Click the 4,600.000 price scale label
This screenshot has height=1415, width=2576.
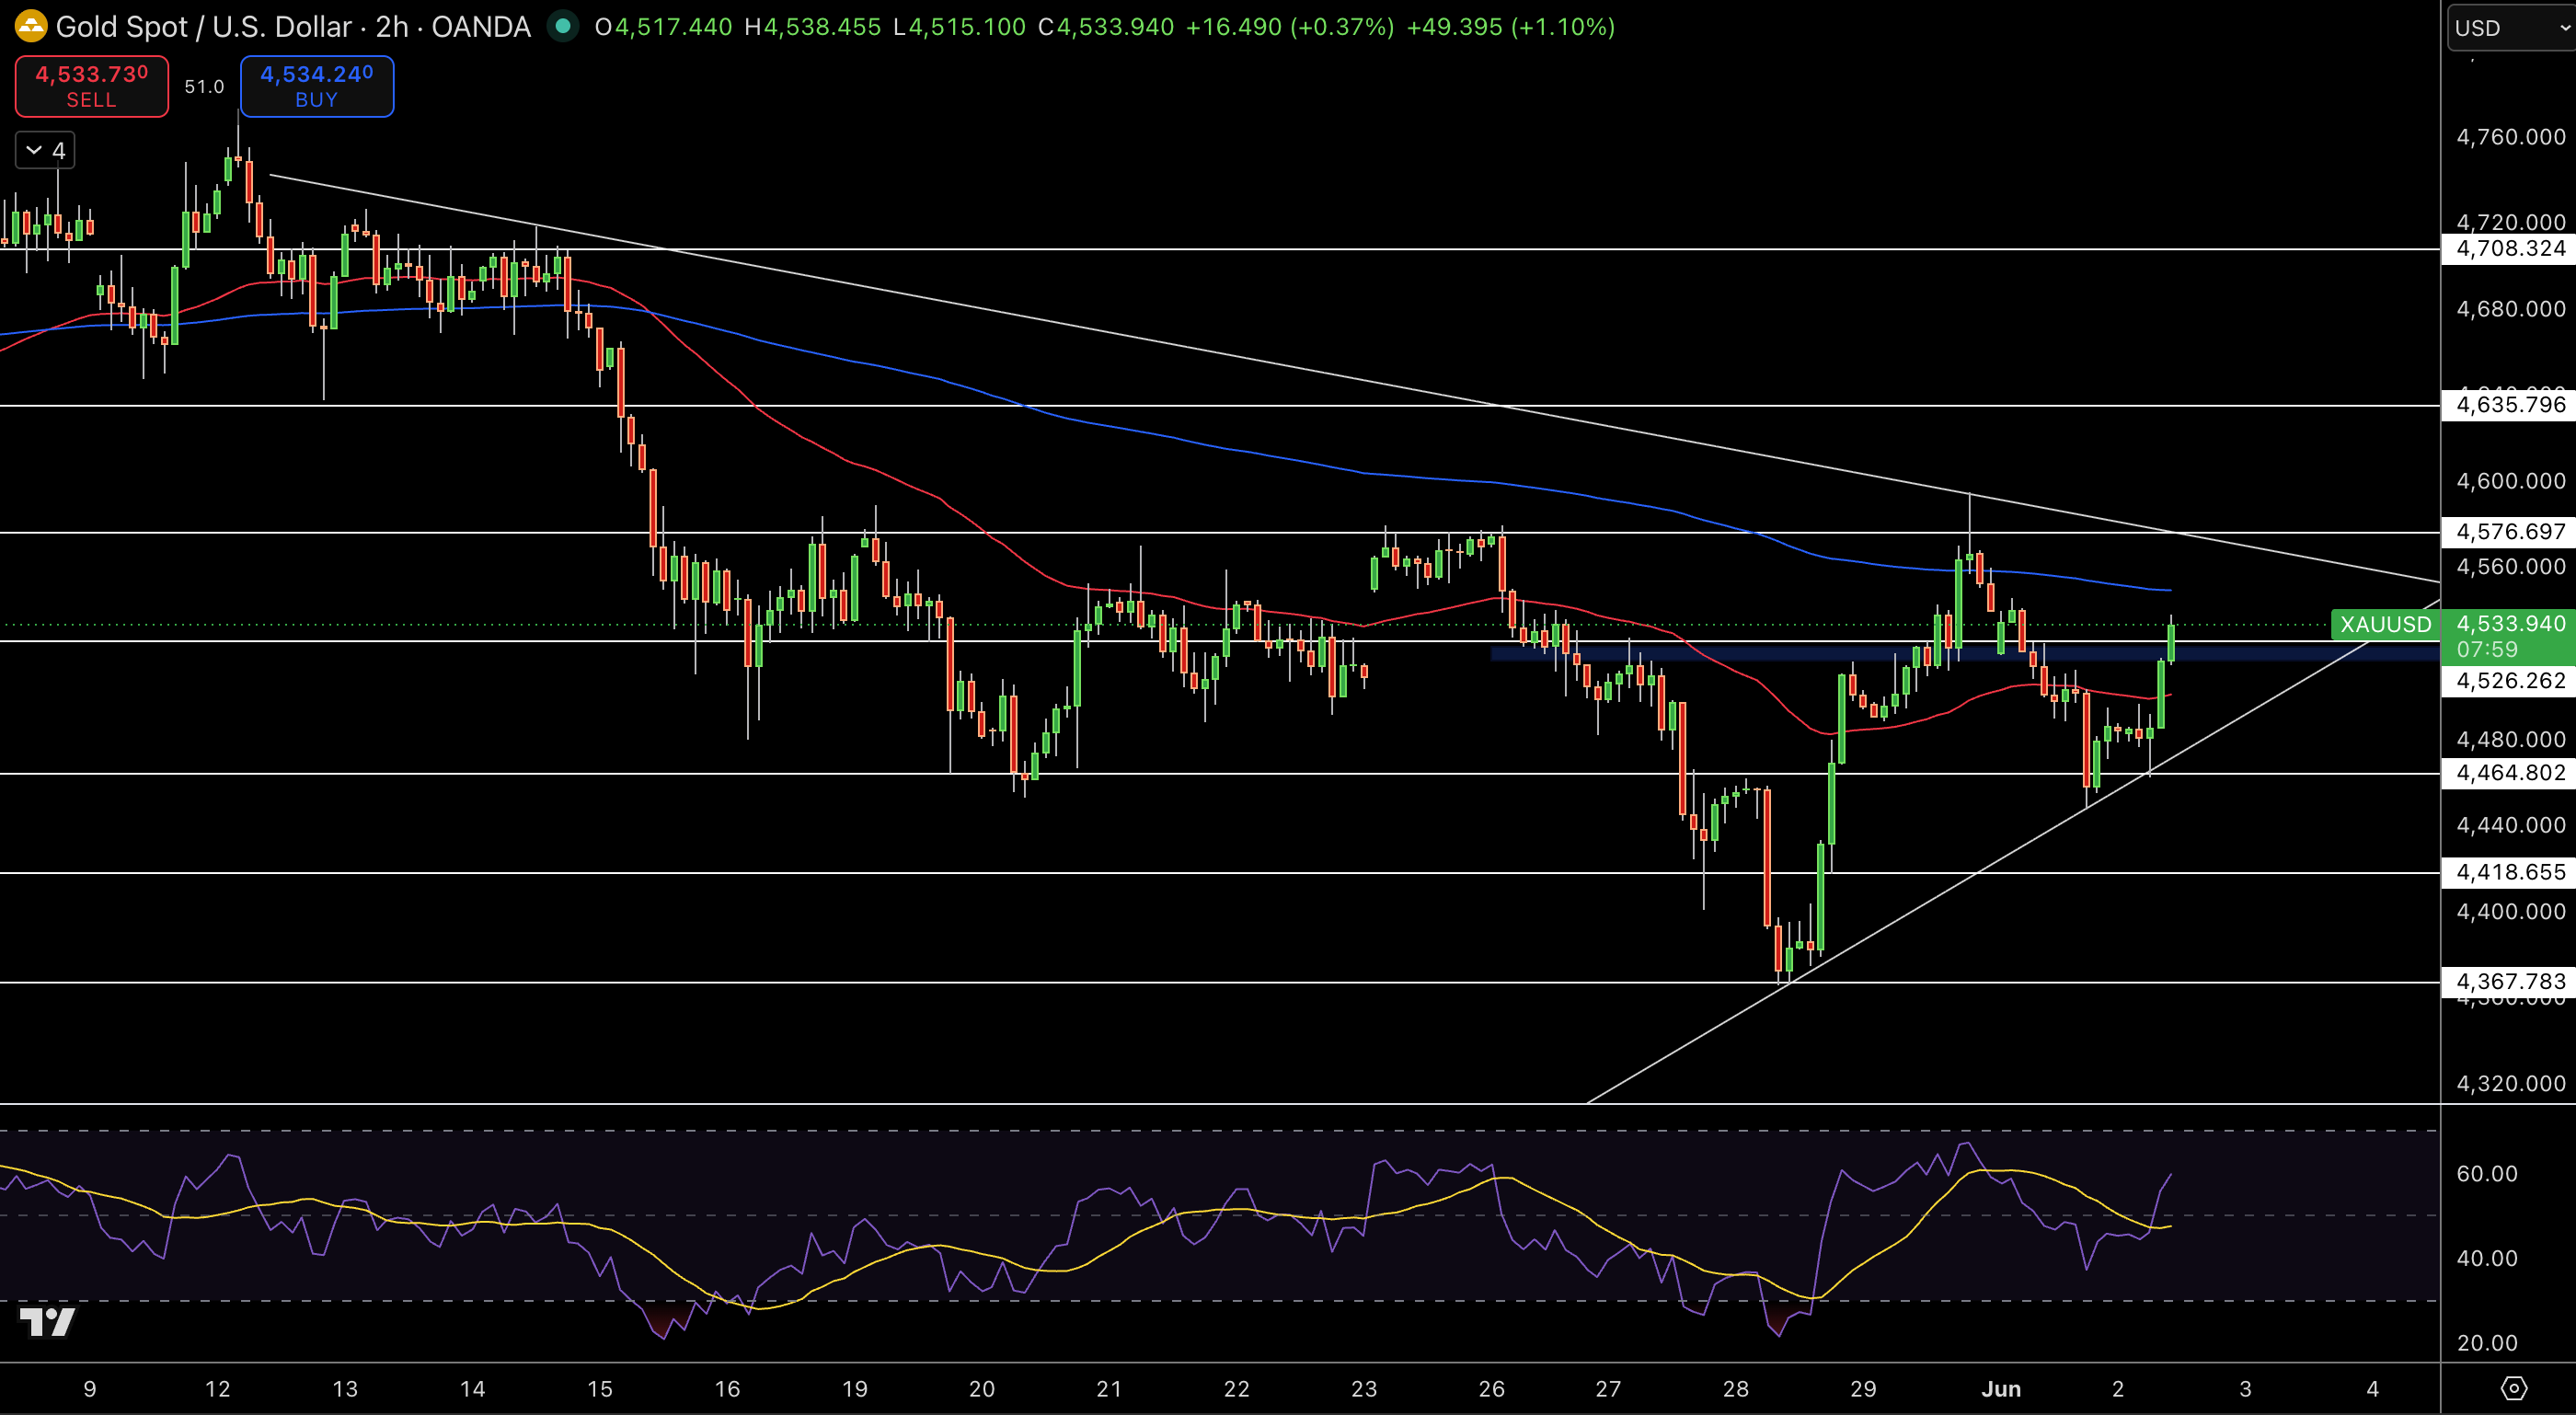(2510, 481)
